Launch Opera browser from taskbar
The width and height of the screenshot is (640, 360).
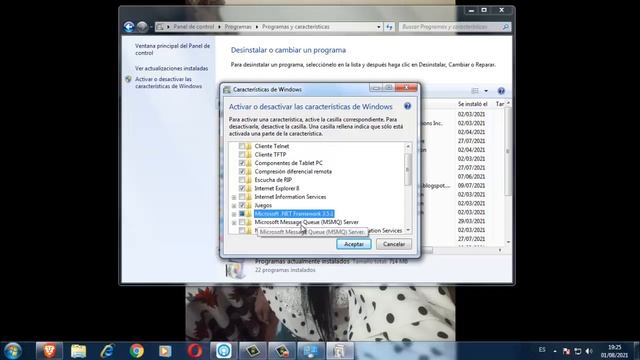point(195,351)
